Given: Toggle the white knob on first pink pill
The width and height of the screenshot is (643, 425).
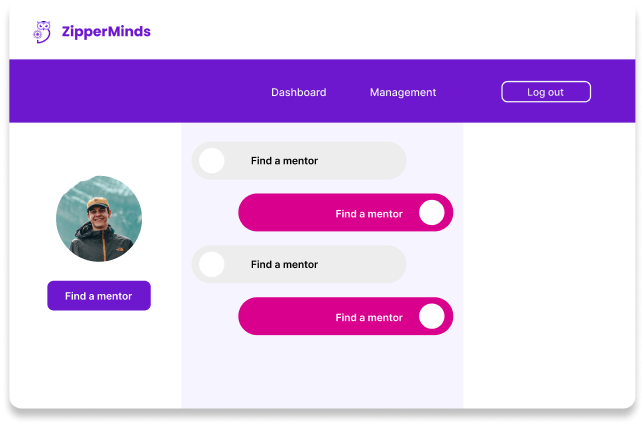Looking at the screenshot, I should click(432, 212).
